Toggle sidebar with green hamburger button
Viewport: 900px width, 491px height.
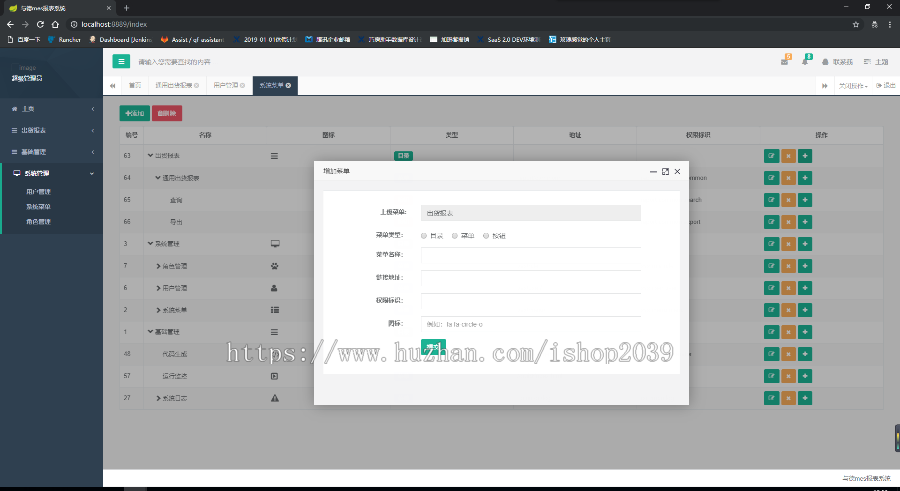[121, 61]
